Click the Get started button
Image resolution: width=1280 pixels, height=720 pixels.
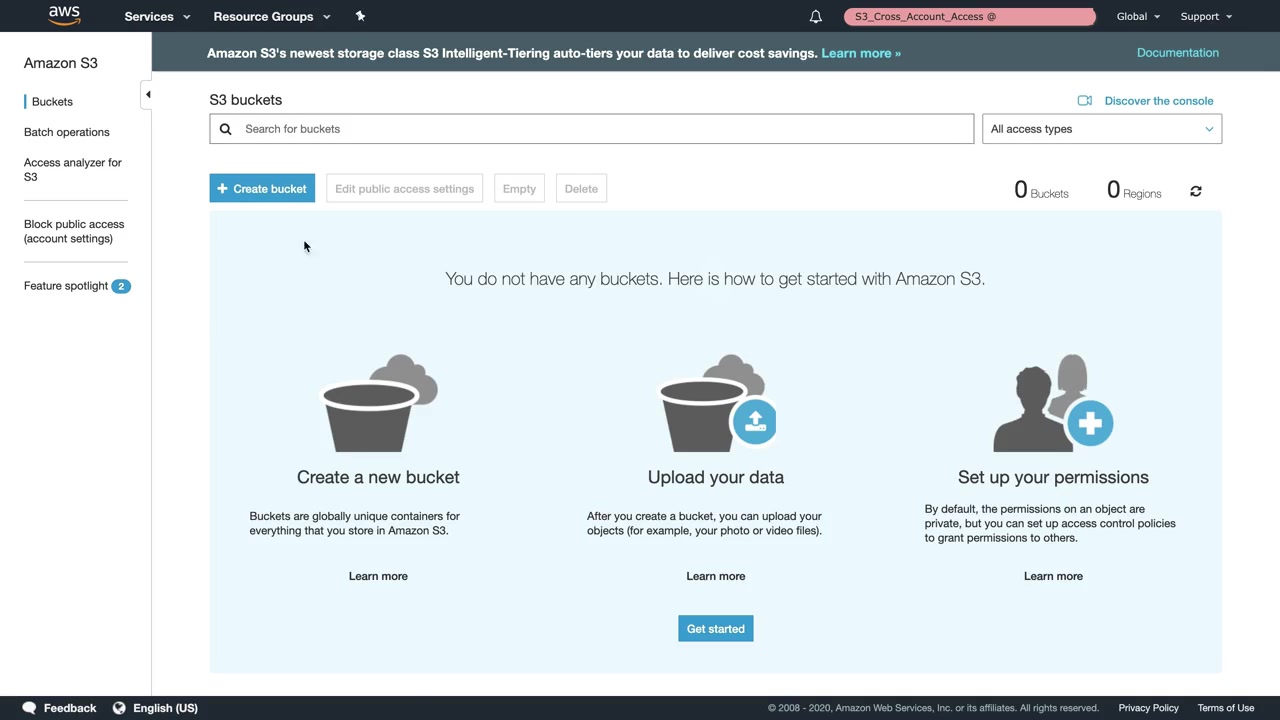pos(716,629)
